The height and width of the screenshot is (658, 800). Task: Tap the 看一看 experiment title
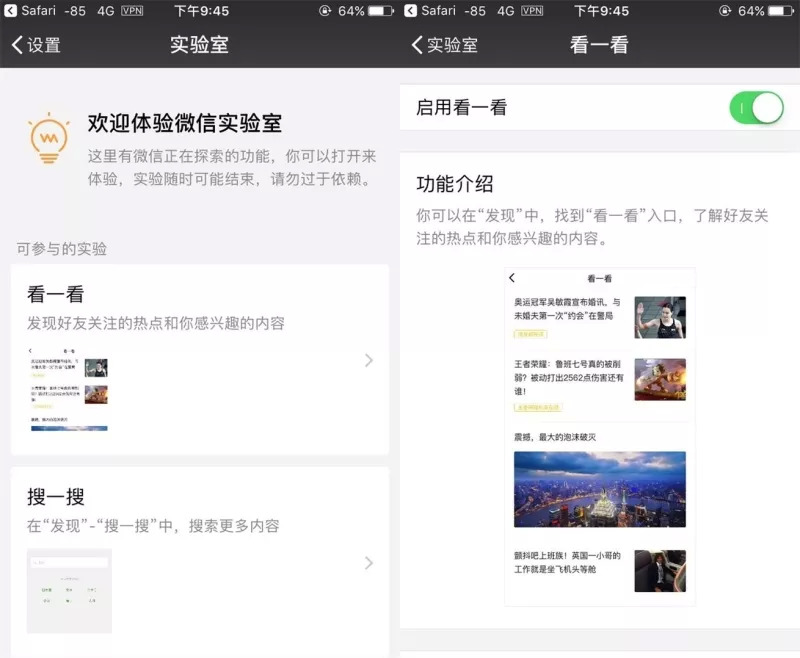pos(56,294)
